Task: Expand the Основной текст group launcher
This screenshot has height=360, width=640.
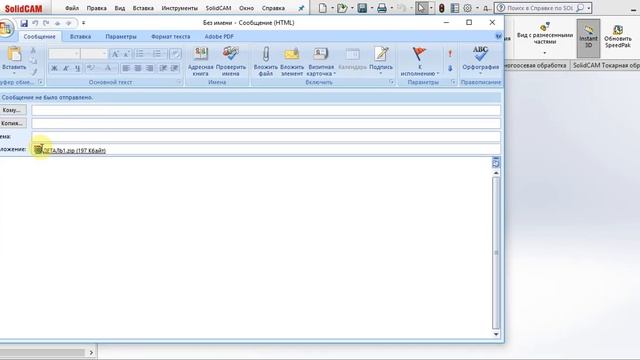Action: [x=179, y=82]
